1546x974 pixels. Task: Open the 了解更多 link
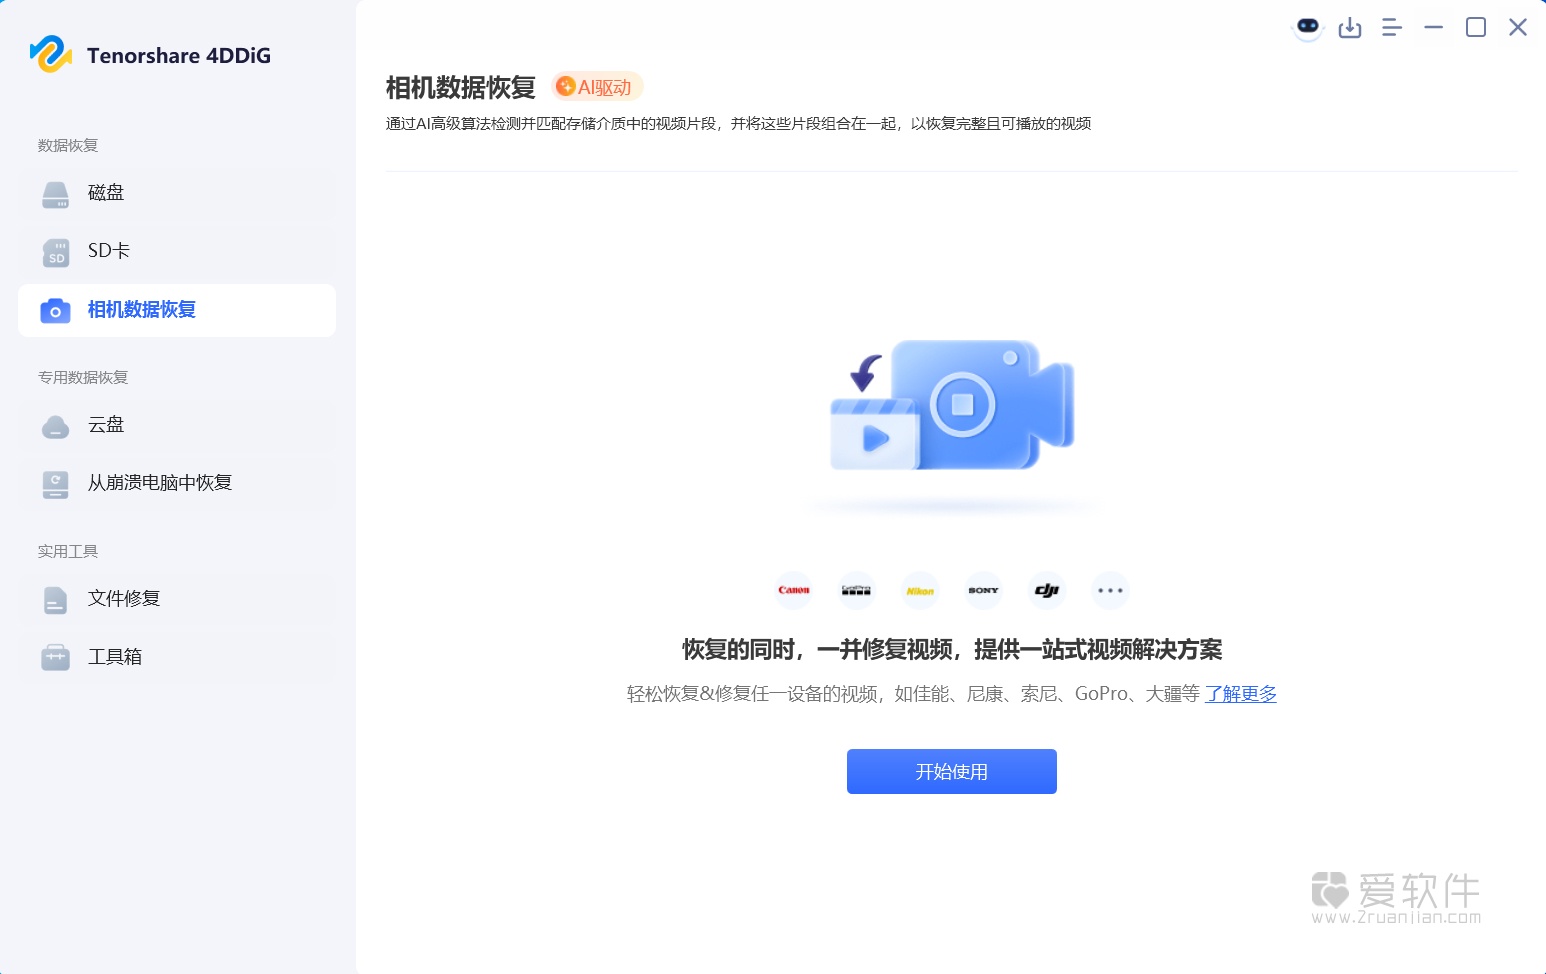pos(1240,694)
